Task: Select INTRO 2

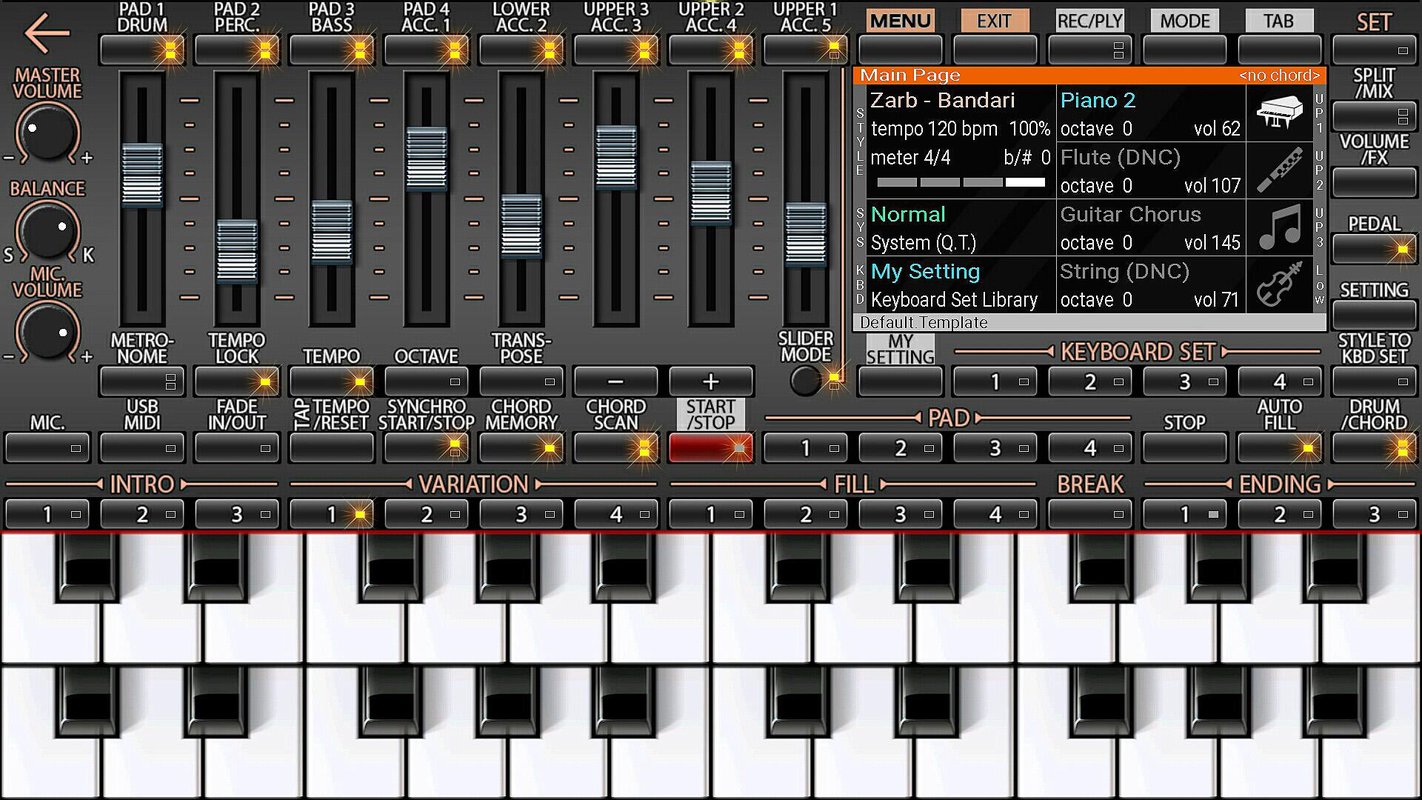Action: [x=142, y=514]
